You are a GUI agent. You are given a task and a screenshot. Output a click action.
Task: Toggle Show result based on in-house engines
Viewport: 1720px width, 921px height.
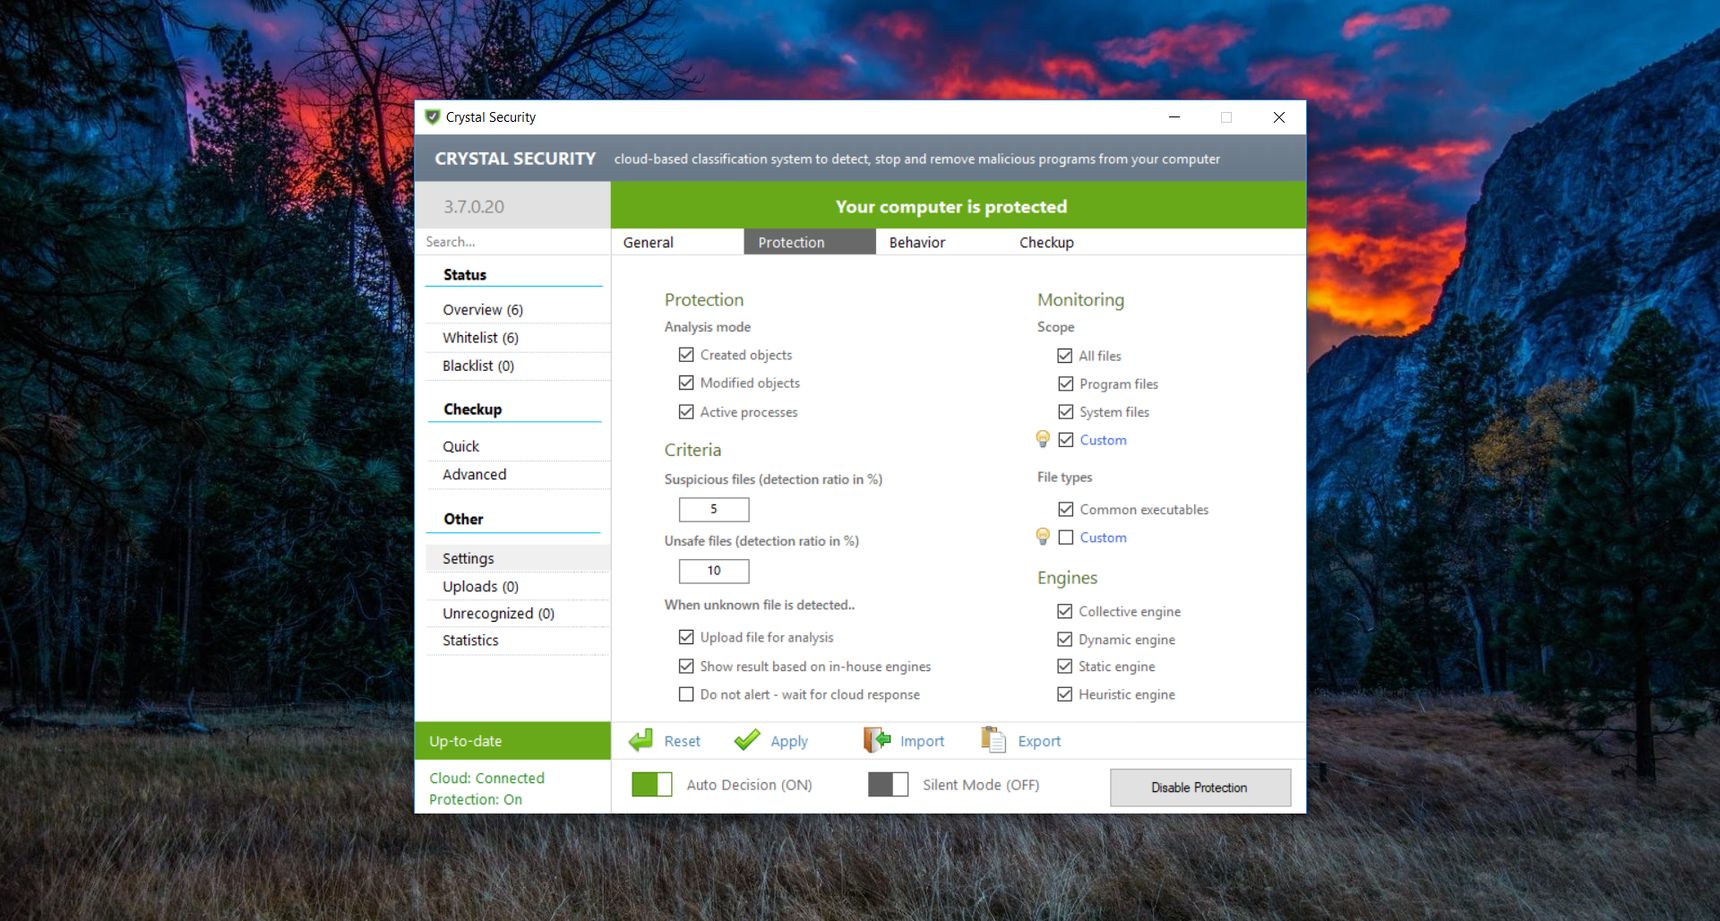pos(686,666)
